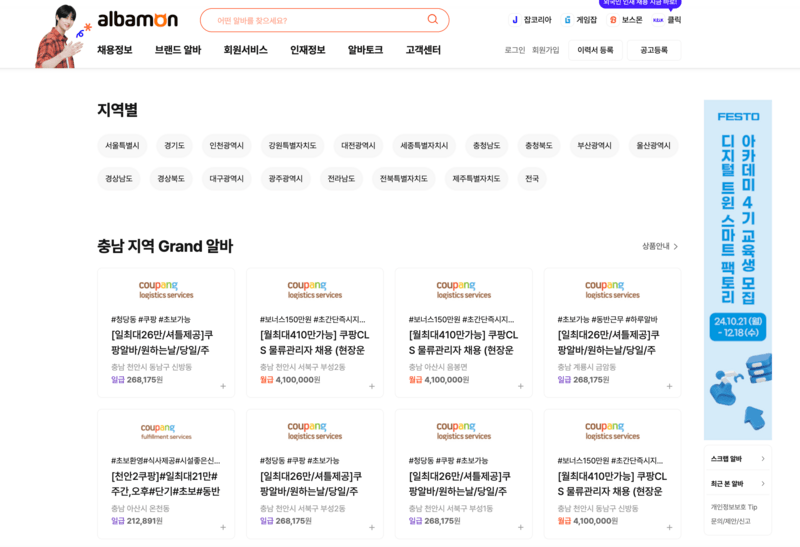
Task: Click plus icon on 부성2동 268,175원 card
Action: pyautogui.click(x=372, y=527)
